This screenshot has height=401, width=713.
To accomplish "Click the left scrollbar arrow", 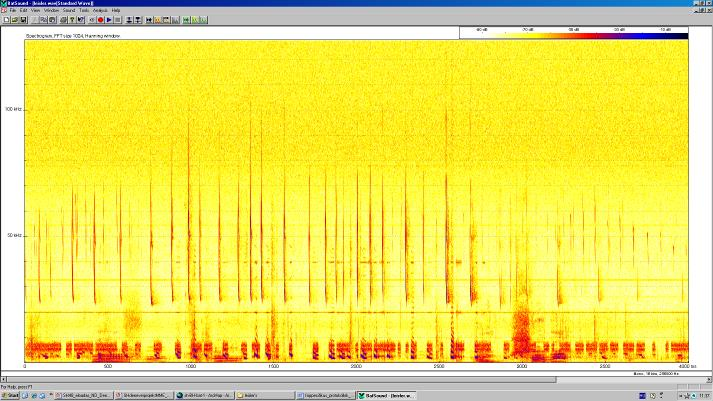I will click(3, 379).
